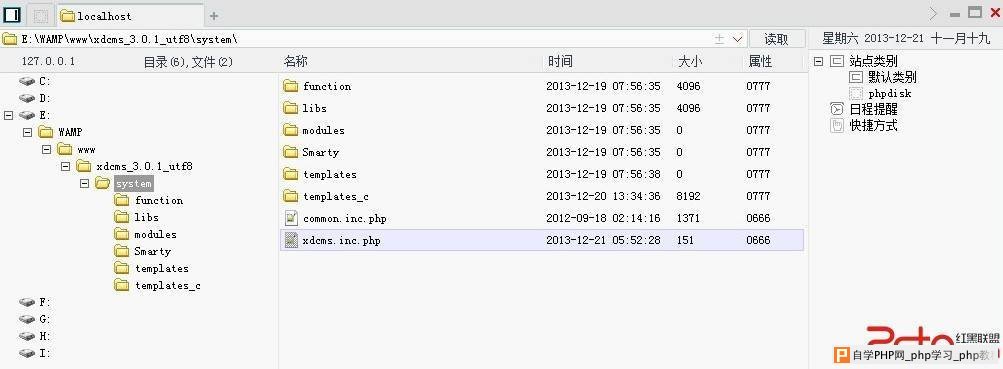Open 快捷方式 shortcuts
Image resolution: width=1003 pixels, height=369 pixels.
(873, 125)
